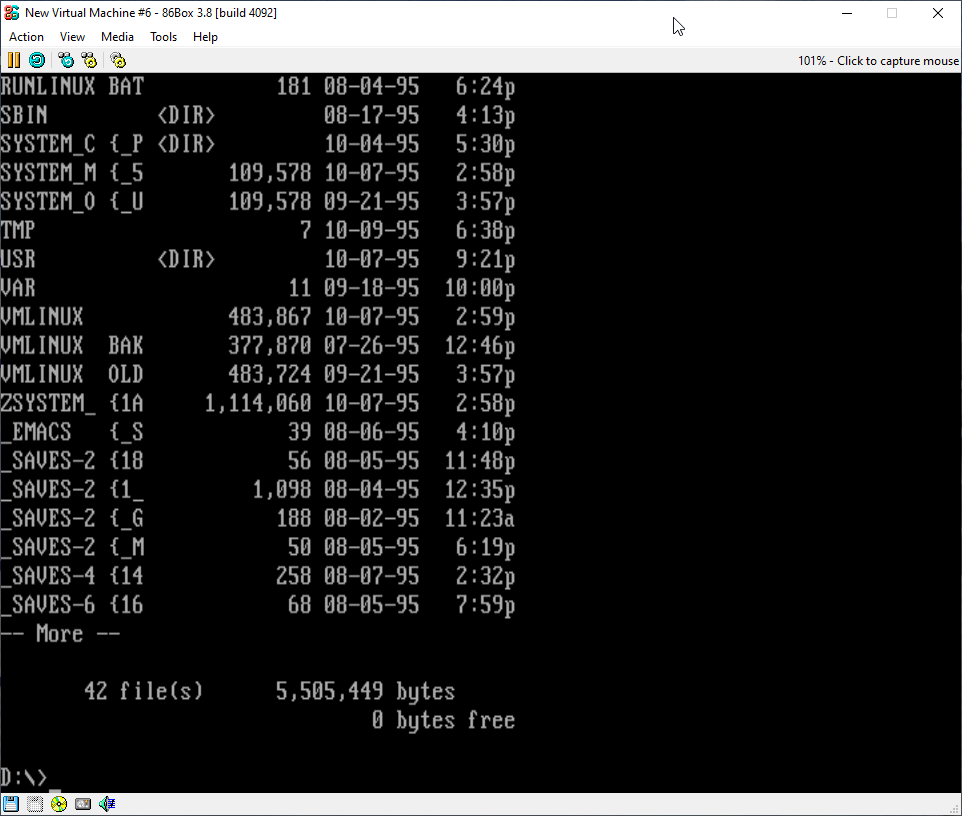The width and height of the screenshot is (962, 816).
Task: Send Ctrl+Alt+Del via toolbar icon
Action: coord(66,60)
